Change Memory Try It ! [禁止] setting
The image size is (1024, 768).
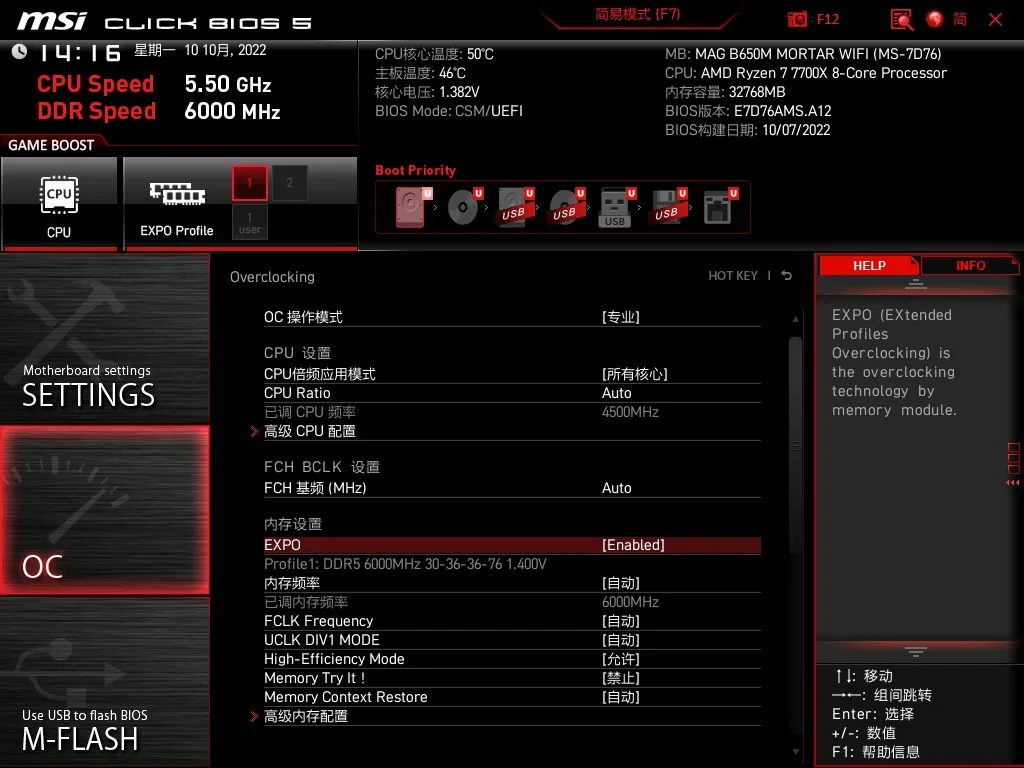[x=620, y=678]
